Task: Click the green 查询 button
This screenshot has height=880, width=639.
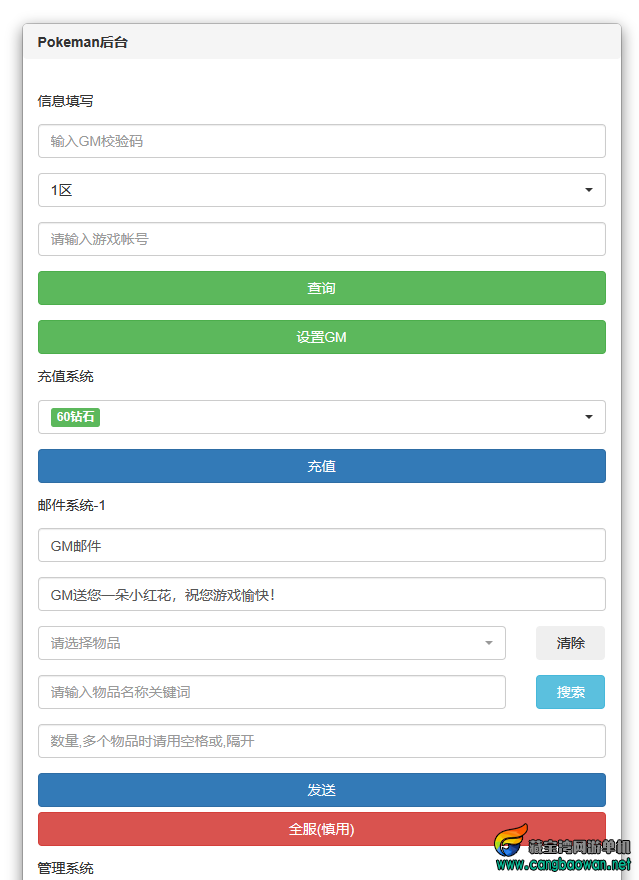Action: 321,288
